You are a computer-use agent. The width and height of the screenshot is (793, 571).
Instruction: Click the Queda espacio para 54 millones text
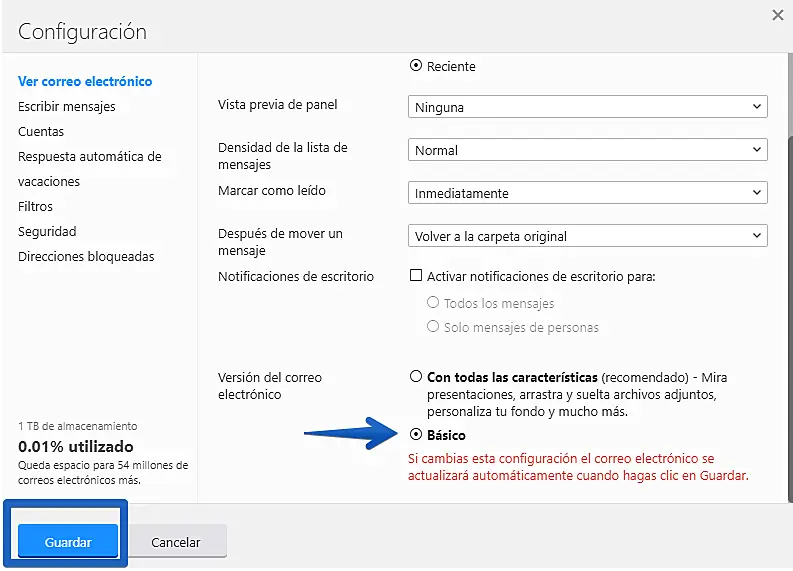(103, 472)
